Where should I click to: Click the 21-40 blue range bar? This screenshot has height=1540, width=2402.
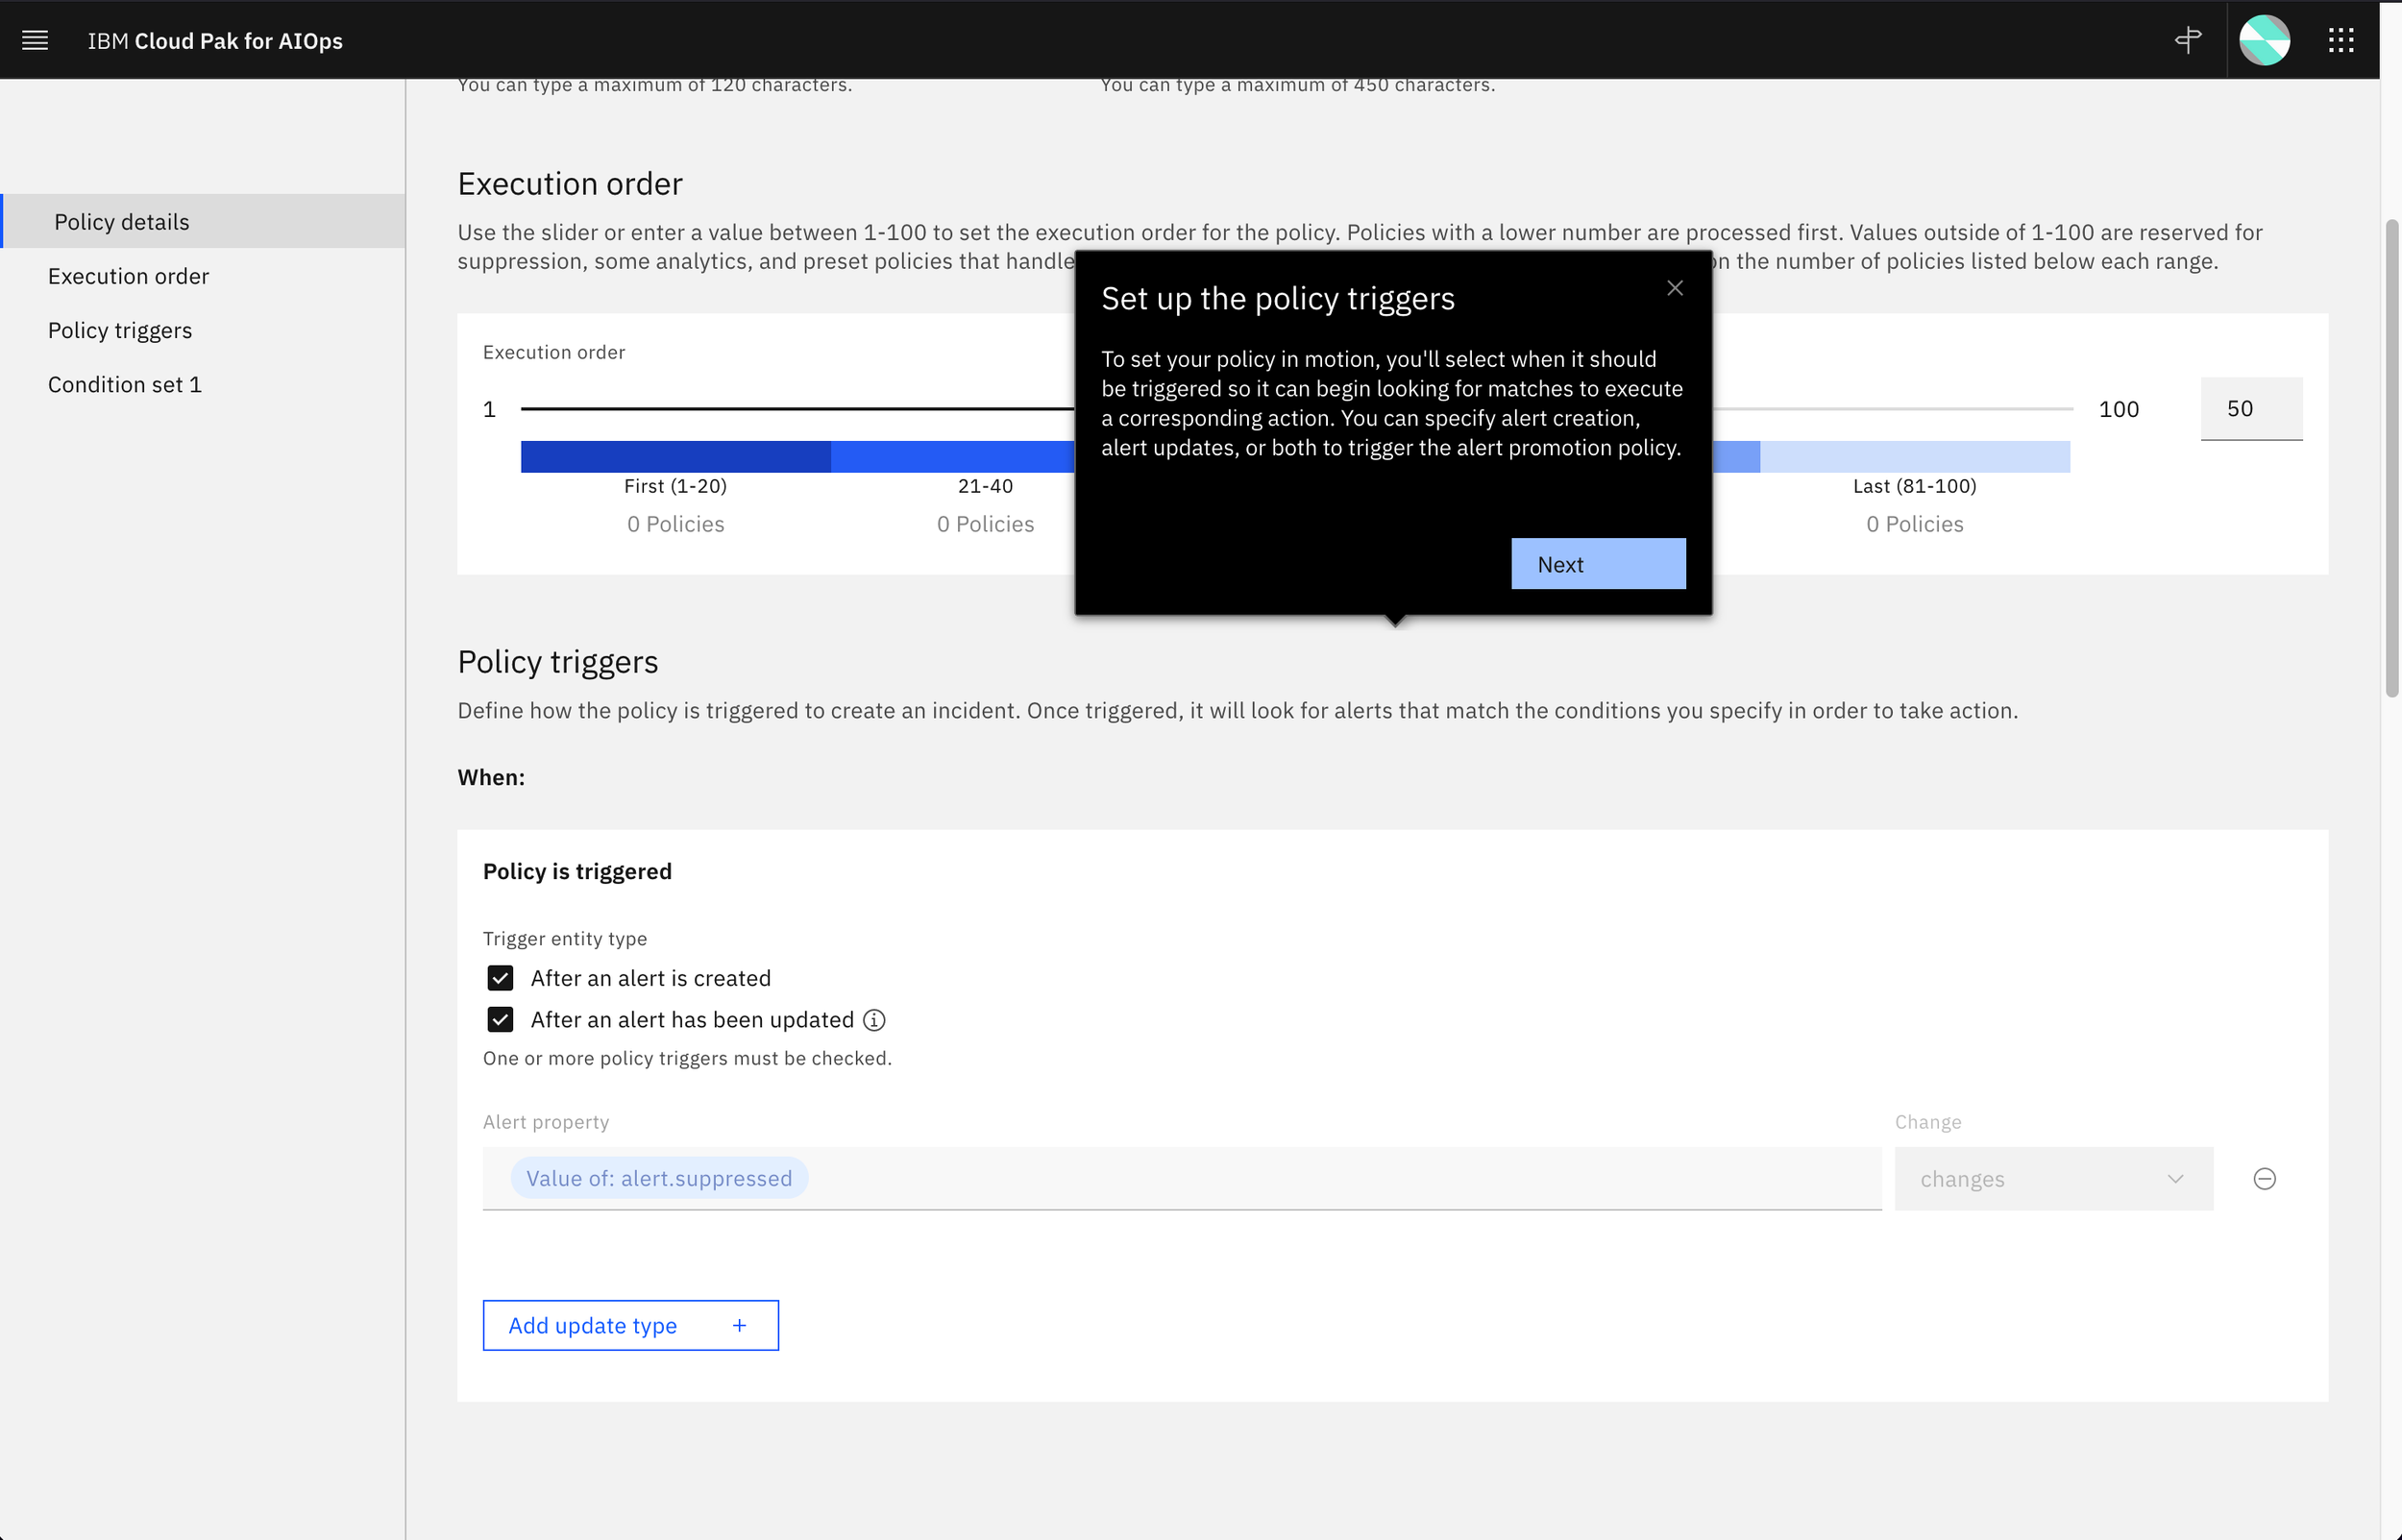[x=952, y=457]
